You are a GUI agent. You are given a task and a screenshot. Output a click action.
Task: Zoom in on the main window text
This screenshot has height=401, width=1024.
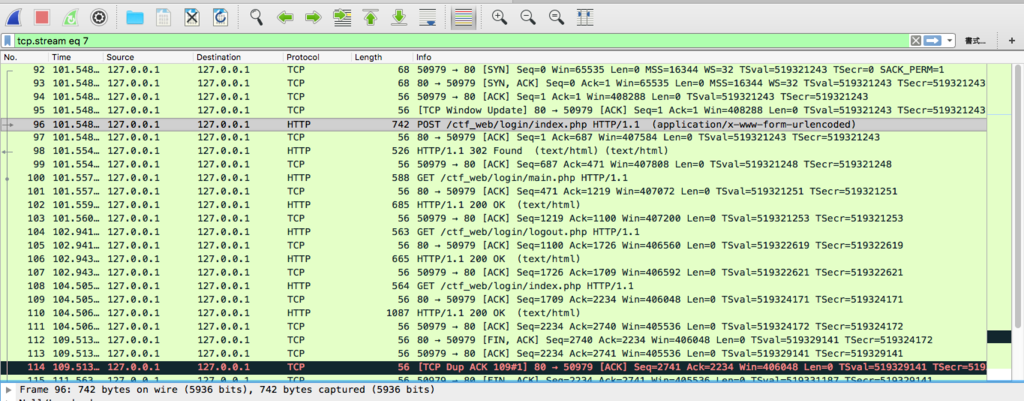500,17
